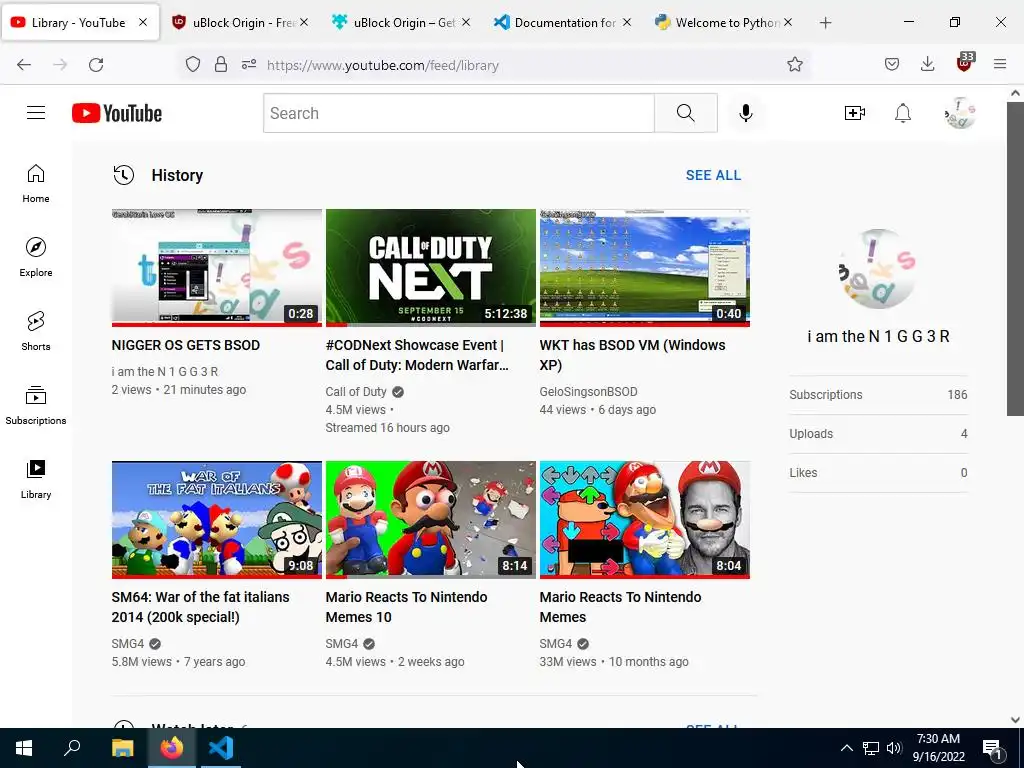Open the Call of Duty channel link
This screenshot has width=1024, height=768.
point(356,392)
